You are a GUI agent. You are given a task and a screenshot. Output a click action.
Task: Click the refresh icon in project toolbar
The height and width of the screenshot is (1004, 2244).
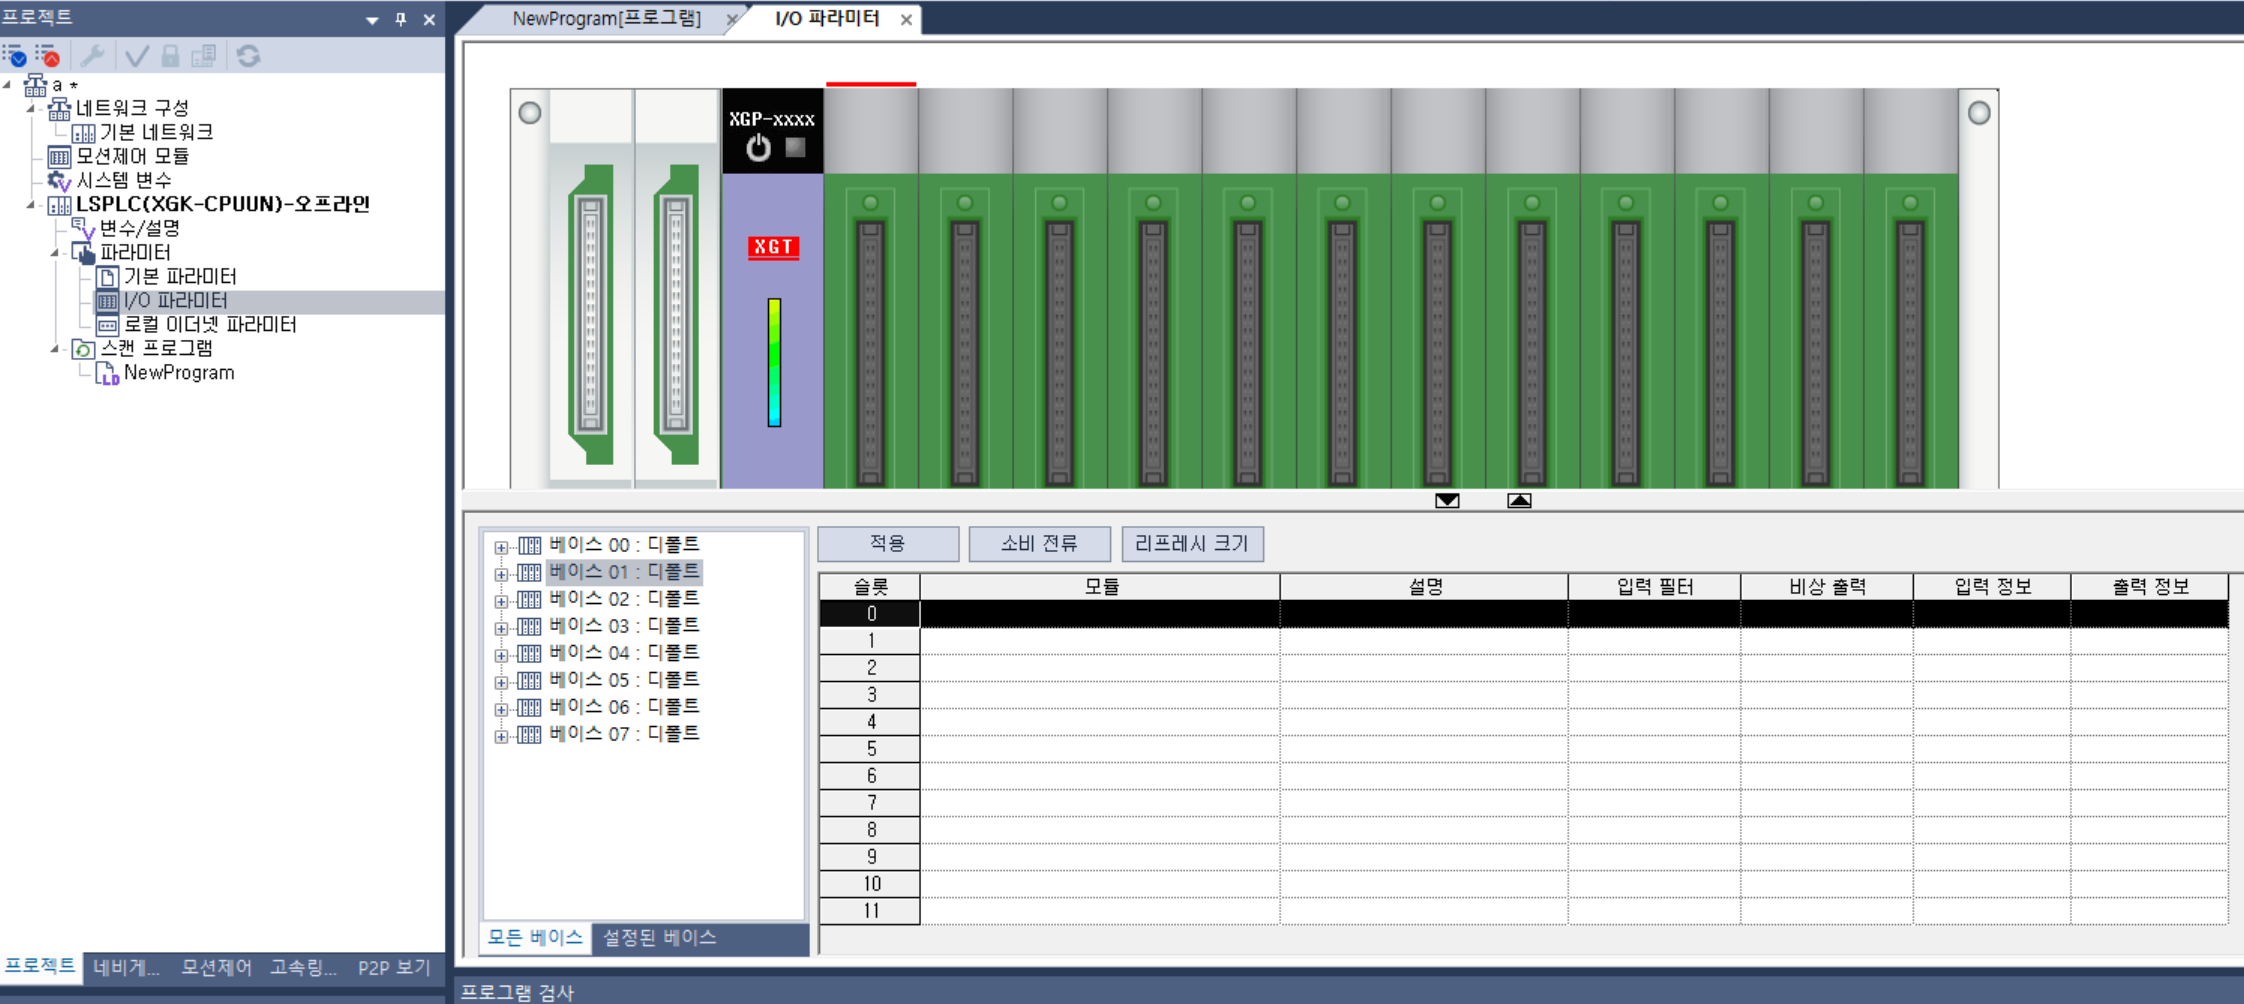pos(248,56)
